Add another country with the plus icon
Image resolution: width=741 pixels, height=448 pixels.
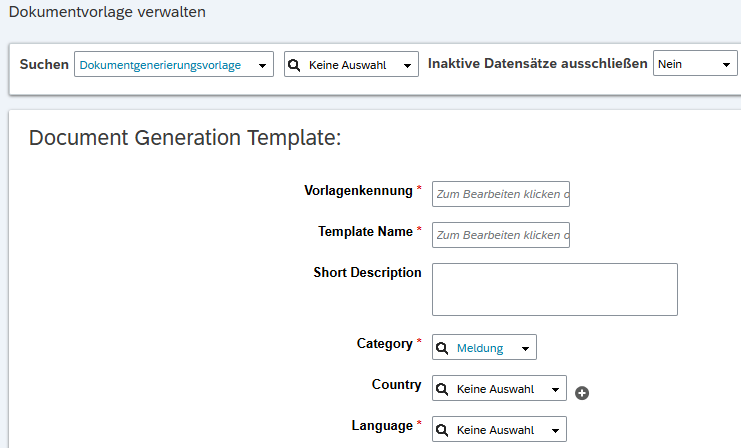[x=582, y=393]
